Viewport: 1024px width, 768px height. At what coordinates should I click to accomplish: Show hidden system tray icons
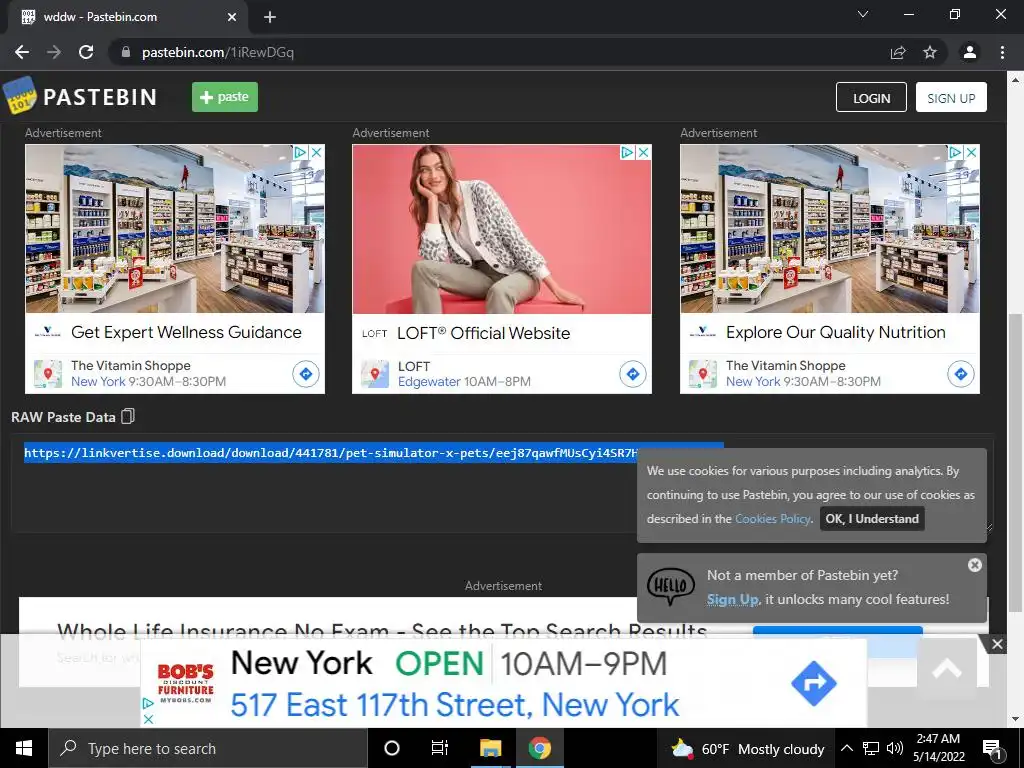pyautogui.click(x=846, y=748)
